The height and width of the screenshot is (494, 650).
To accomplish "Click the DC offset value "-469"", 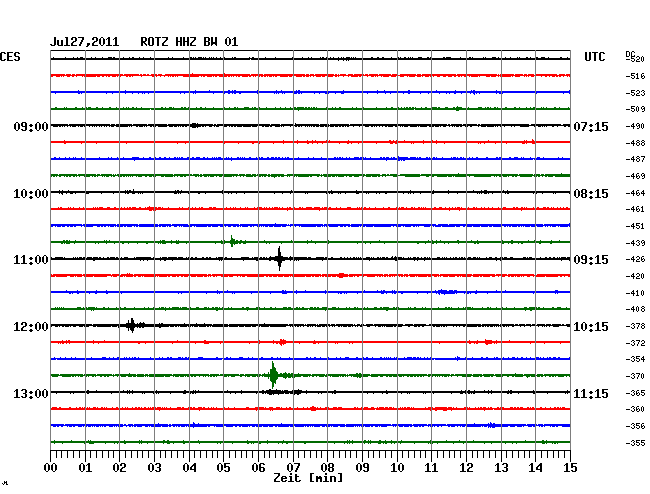I will pyautogui.click(x=635, y=177).
